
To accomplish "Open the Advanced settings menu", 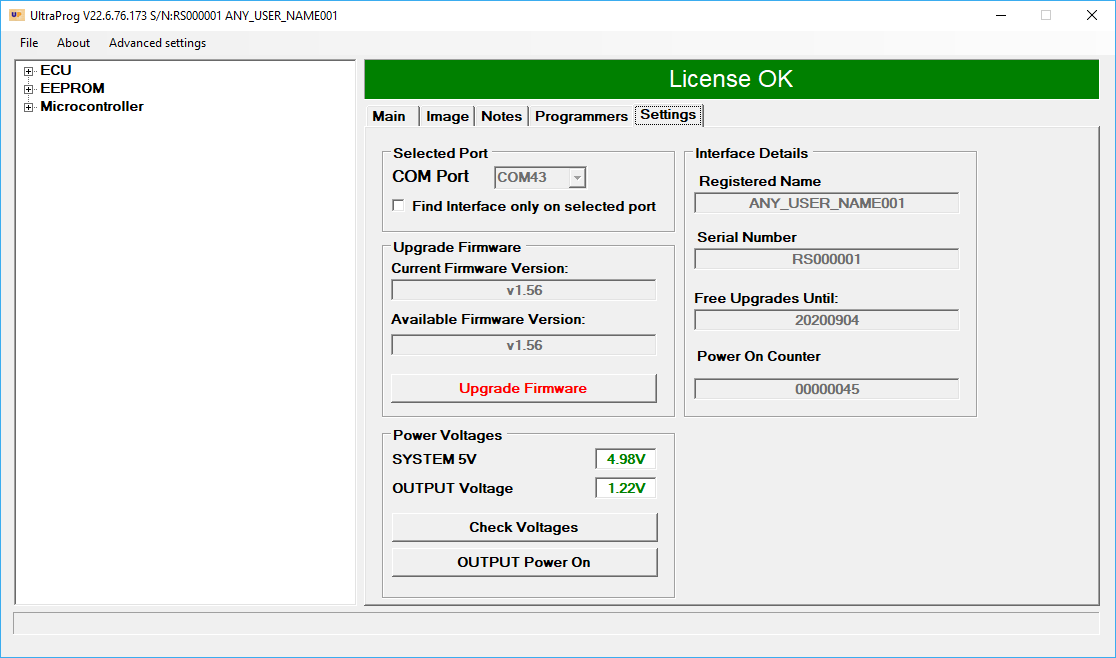I will (x=157, y=43).
